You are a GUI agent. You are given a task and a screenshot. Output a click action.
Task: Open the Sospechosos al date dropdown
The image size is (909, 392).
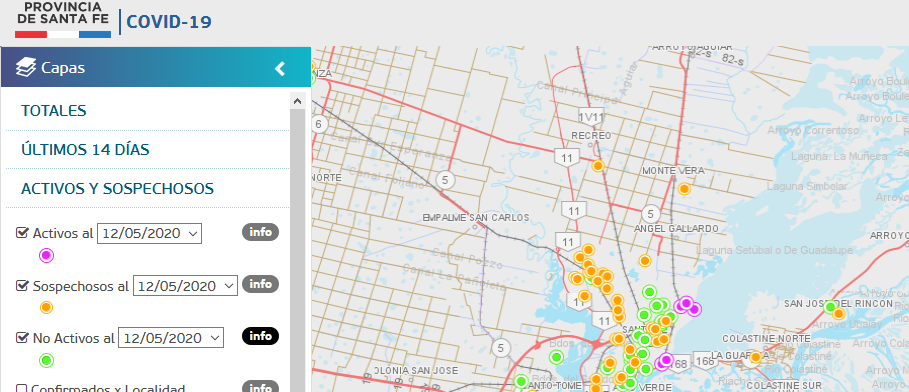186,285
